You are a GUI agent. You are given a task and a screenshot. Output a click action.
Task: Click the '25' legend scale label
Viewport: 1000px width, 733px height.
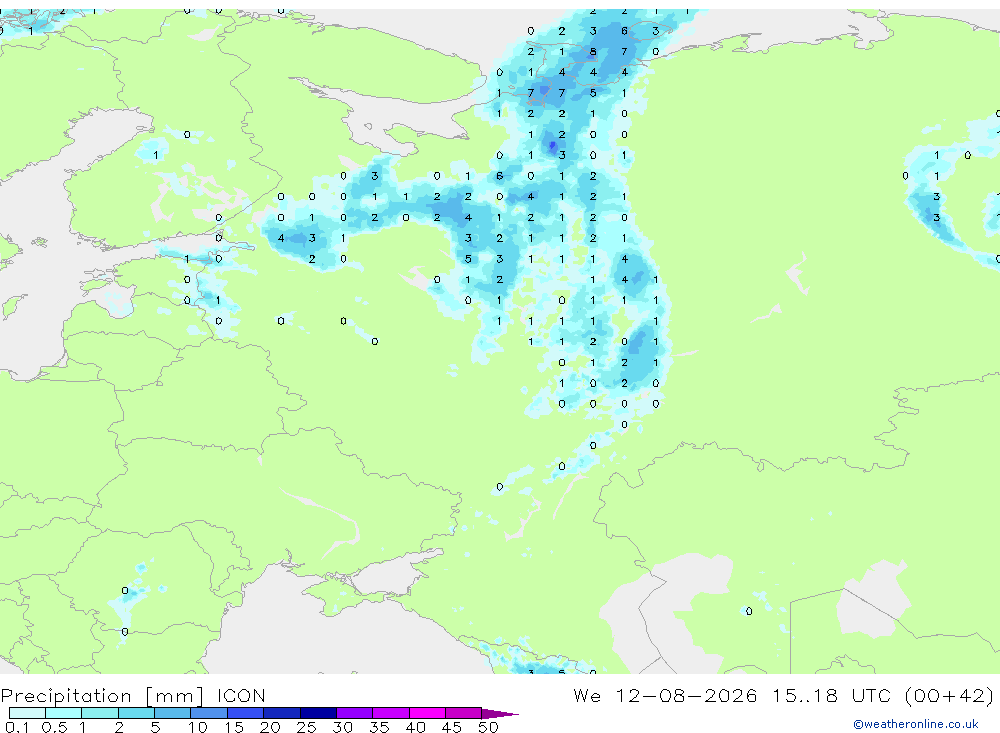coord(306,727)
